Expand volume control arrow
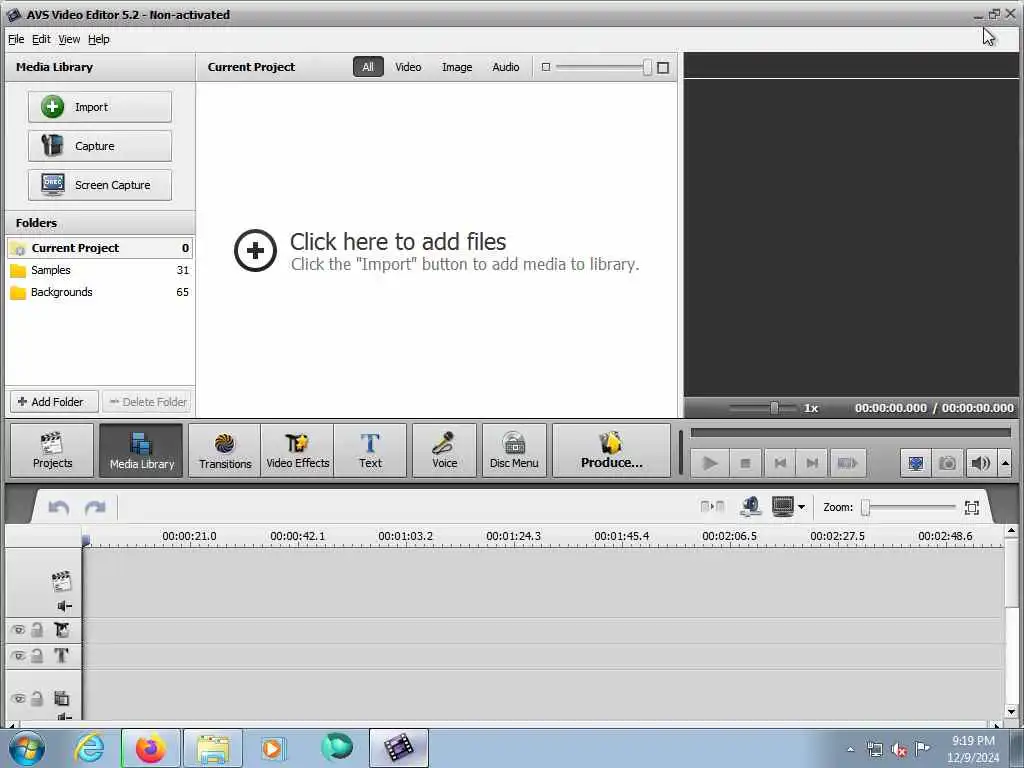Screen dimensions: 1024x768 click(x=1005, y=463)
